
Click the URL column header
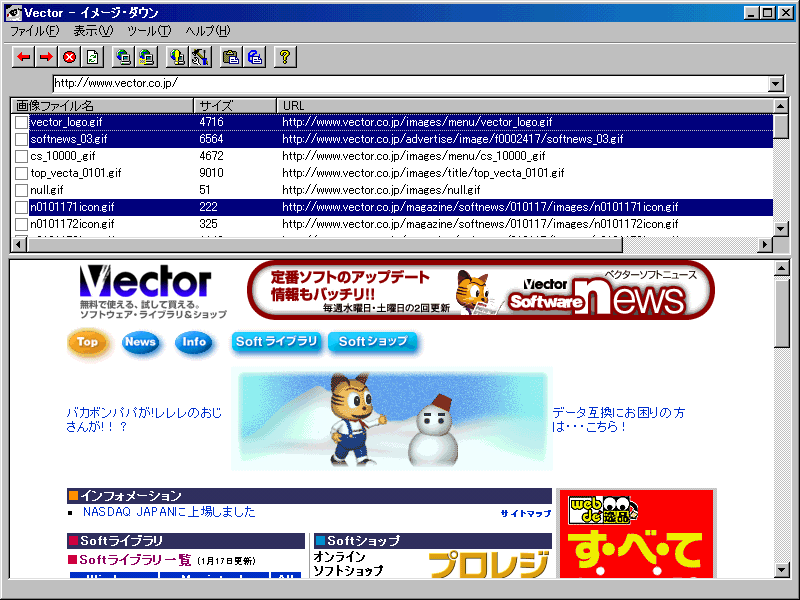tap(525, 106)
